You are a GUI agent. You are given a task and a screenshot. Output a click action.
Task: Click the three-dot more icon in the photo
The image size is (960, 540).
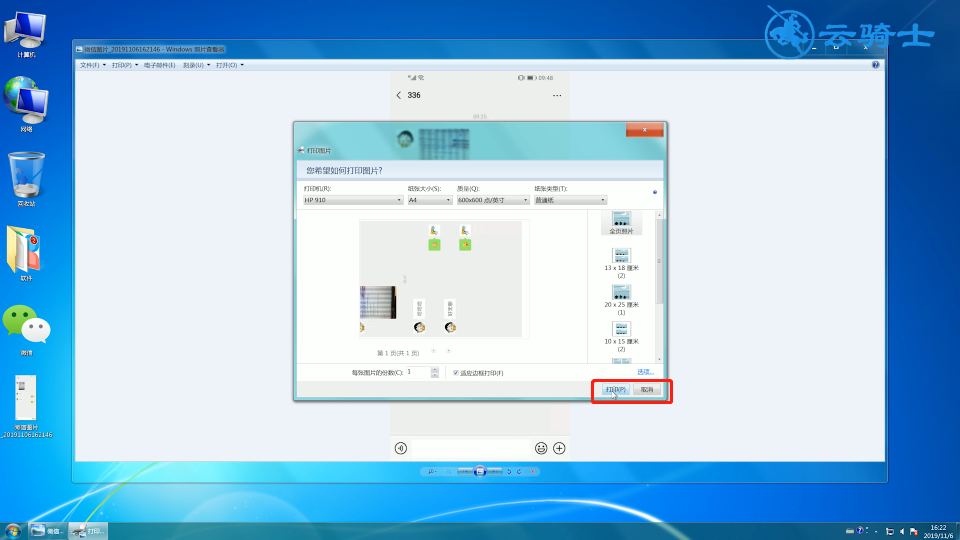pyautogui.click(x=557, y=96)
